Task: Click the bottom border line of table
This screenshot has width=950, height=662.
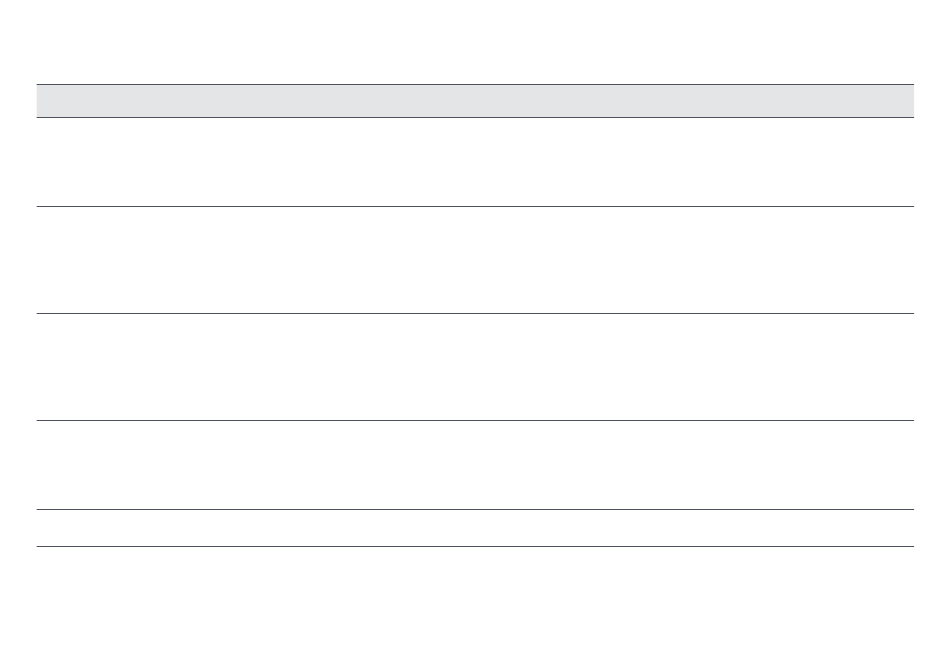Action: click(475, 546)
